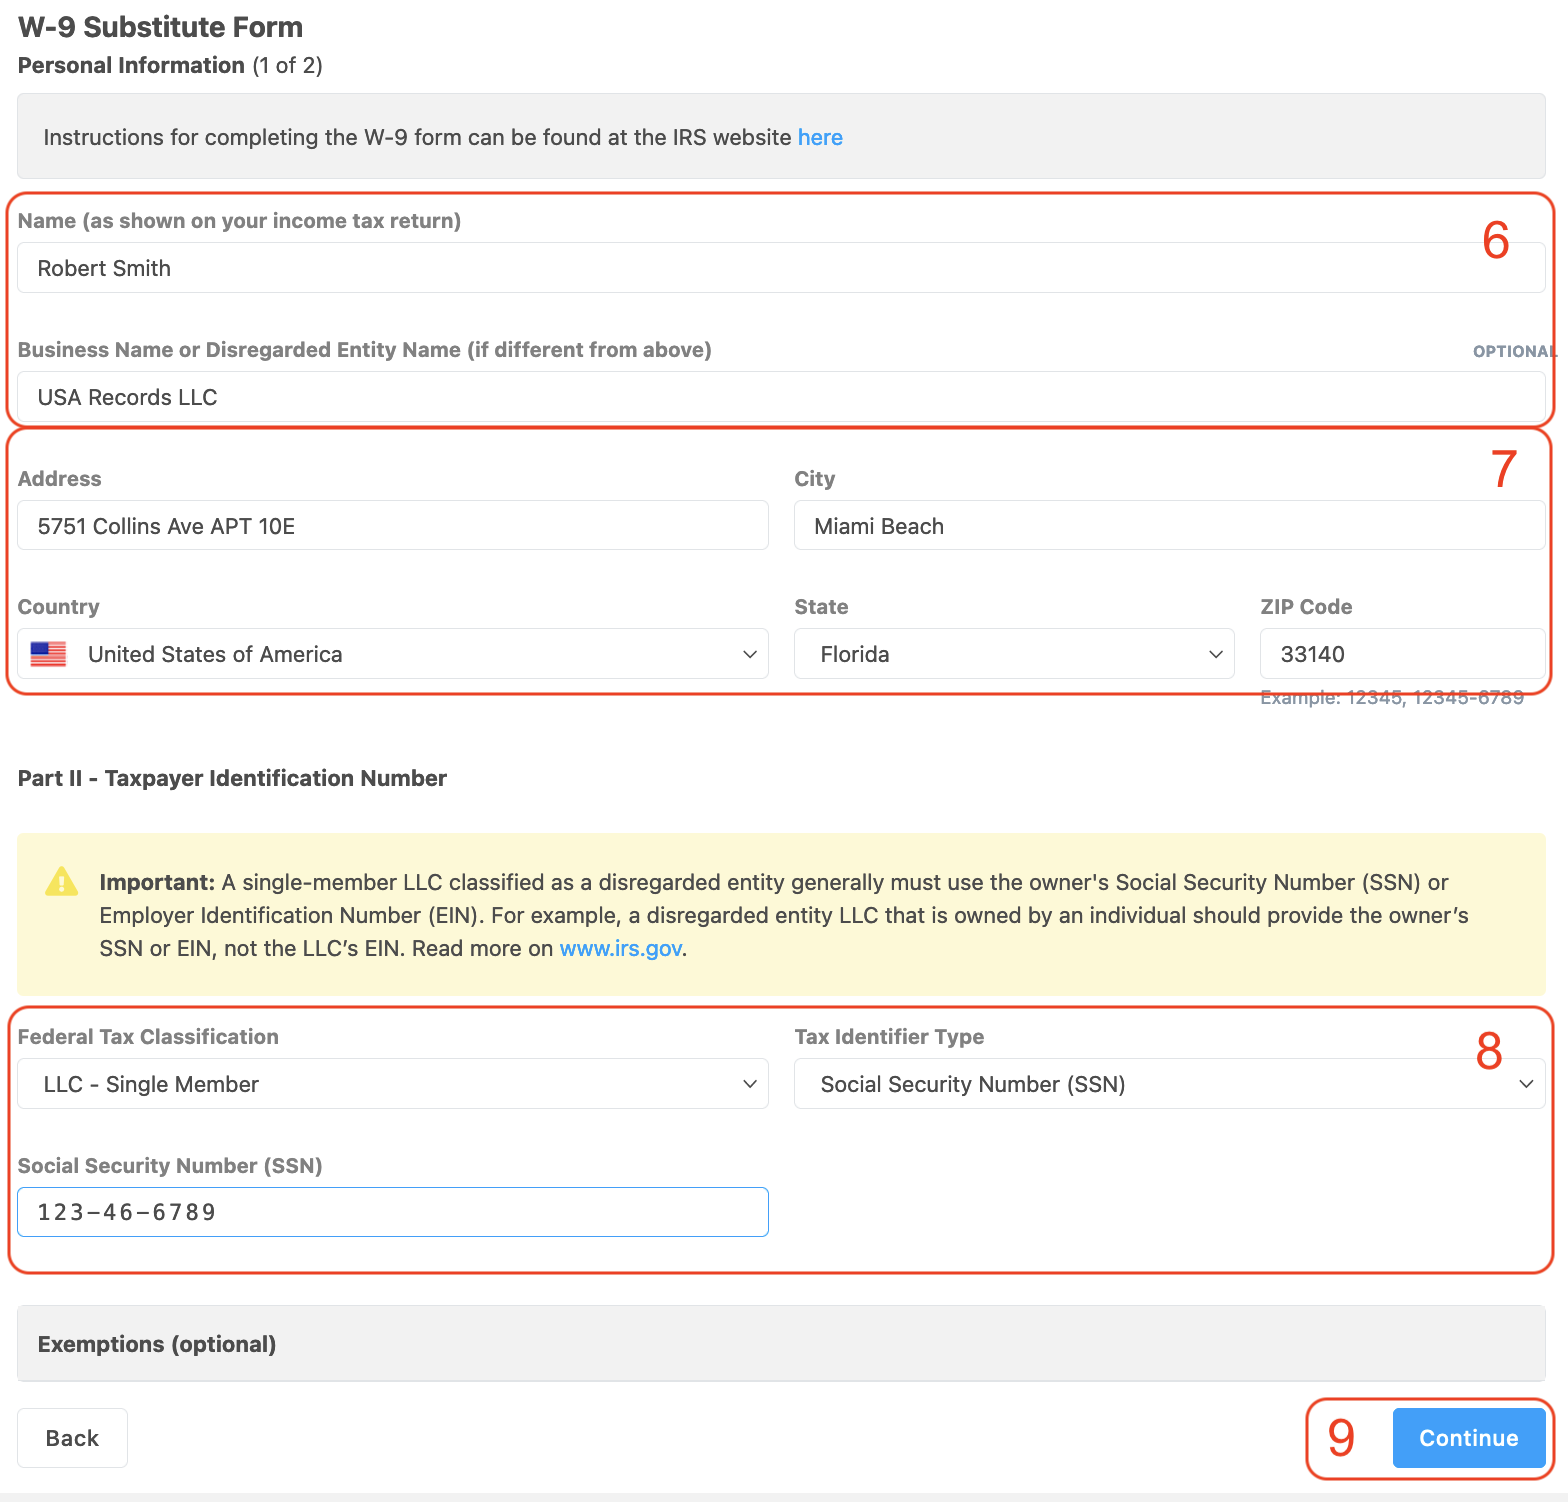Screen dimensions: 1568x1502
Task: Click the Part II Taxpayer Identification heading
Action: [232, 778]
